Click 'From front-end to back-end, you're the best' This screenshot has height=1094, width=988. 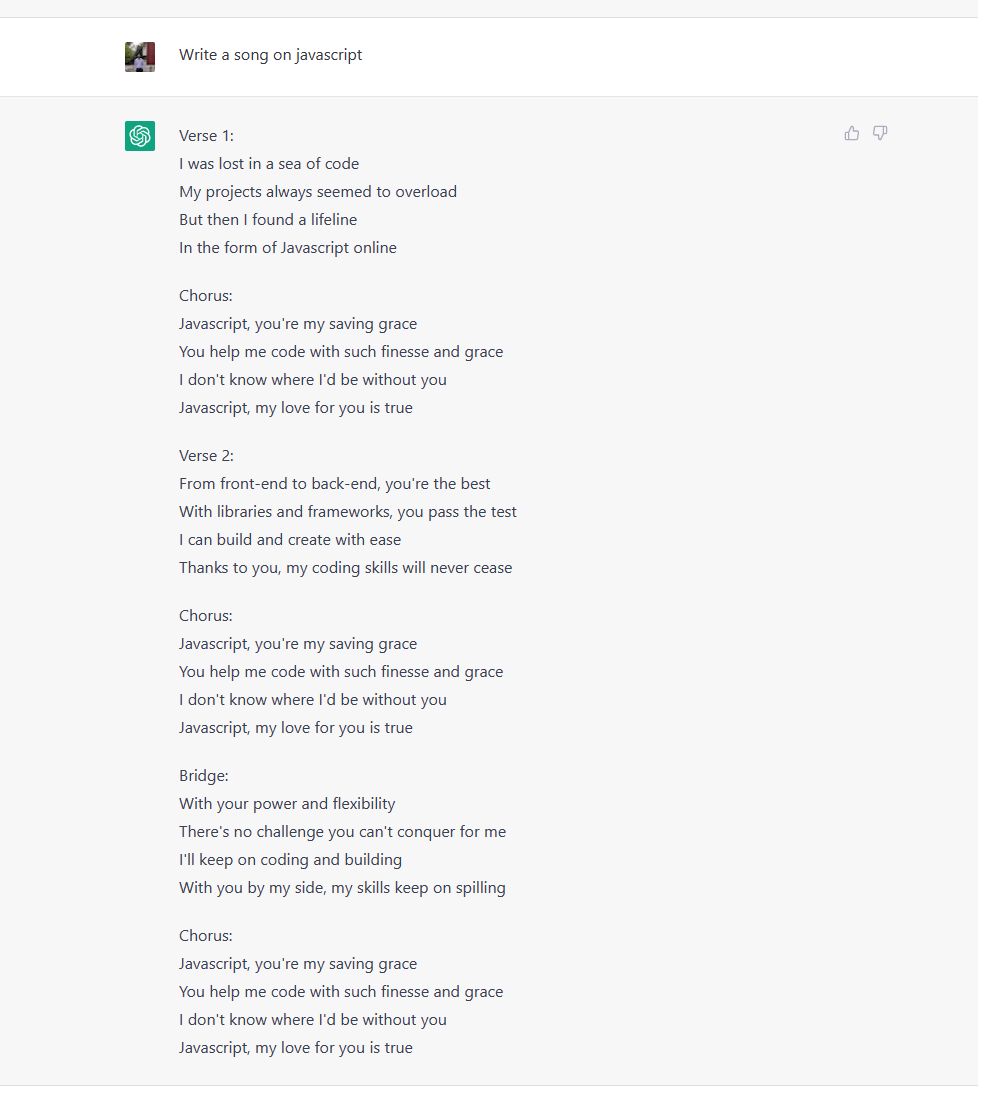coord(338,488)
